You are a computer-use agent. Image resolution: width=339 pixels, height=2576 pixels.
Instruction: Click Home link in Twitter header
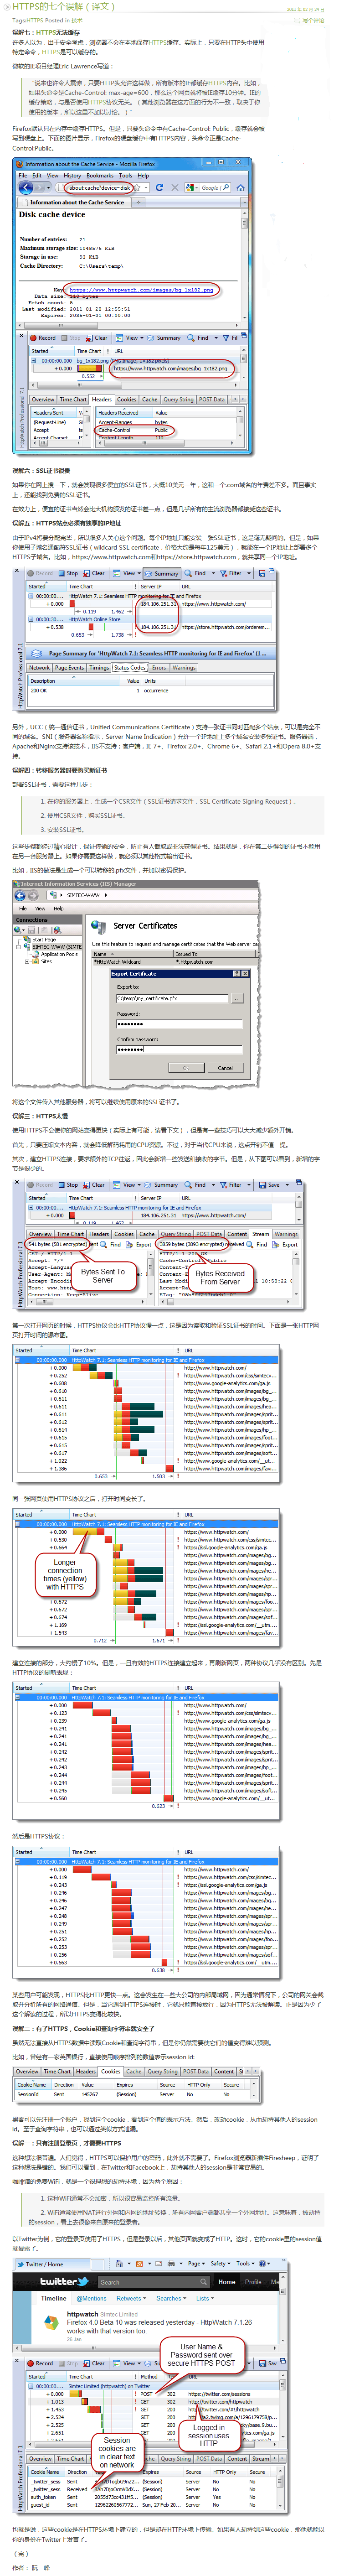[227, 2282]
